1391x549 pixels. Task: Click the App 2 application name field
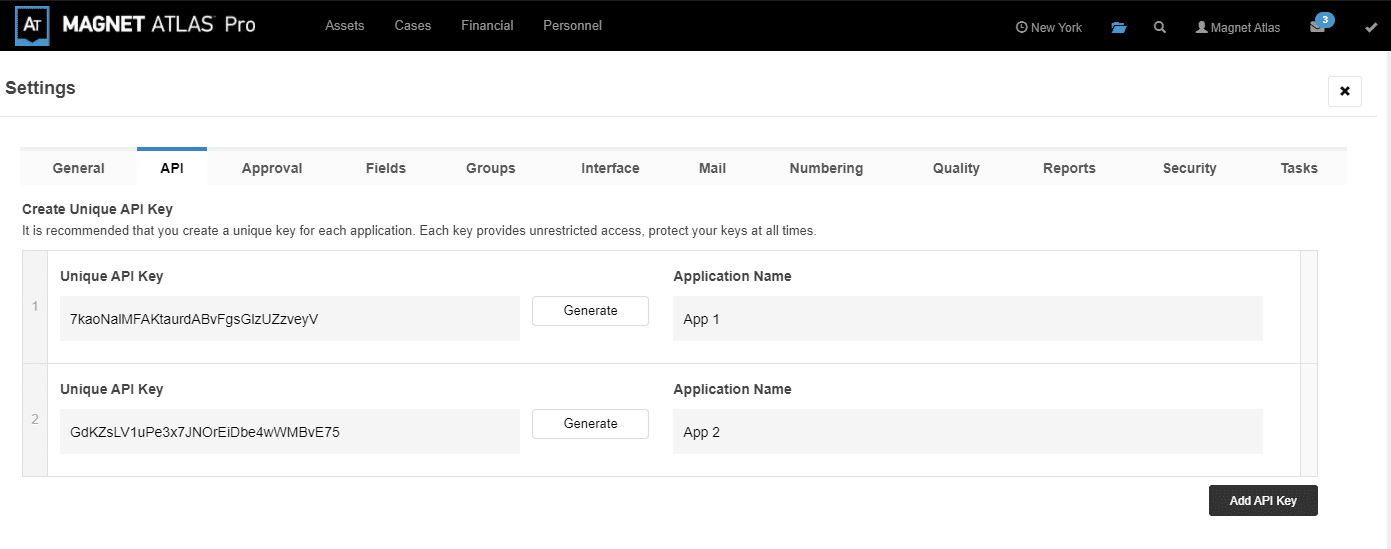tap(968, 432)
